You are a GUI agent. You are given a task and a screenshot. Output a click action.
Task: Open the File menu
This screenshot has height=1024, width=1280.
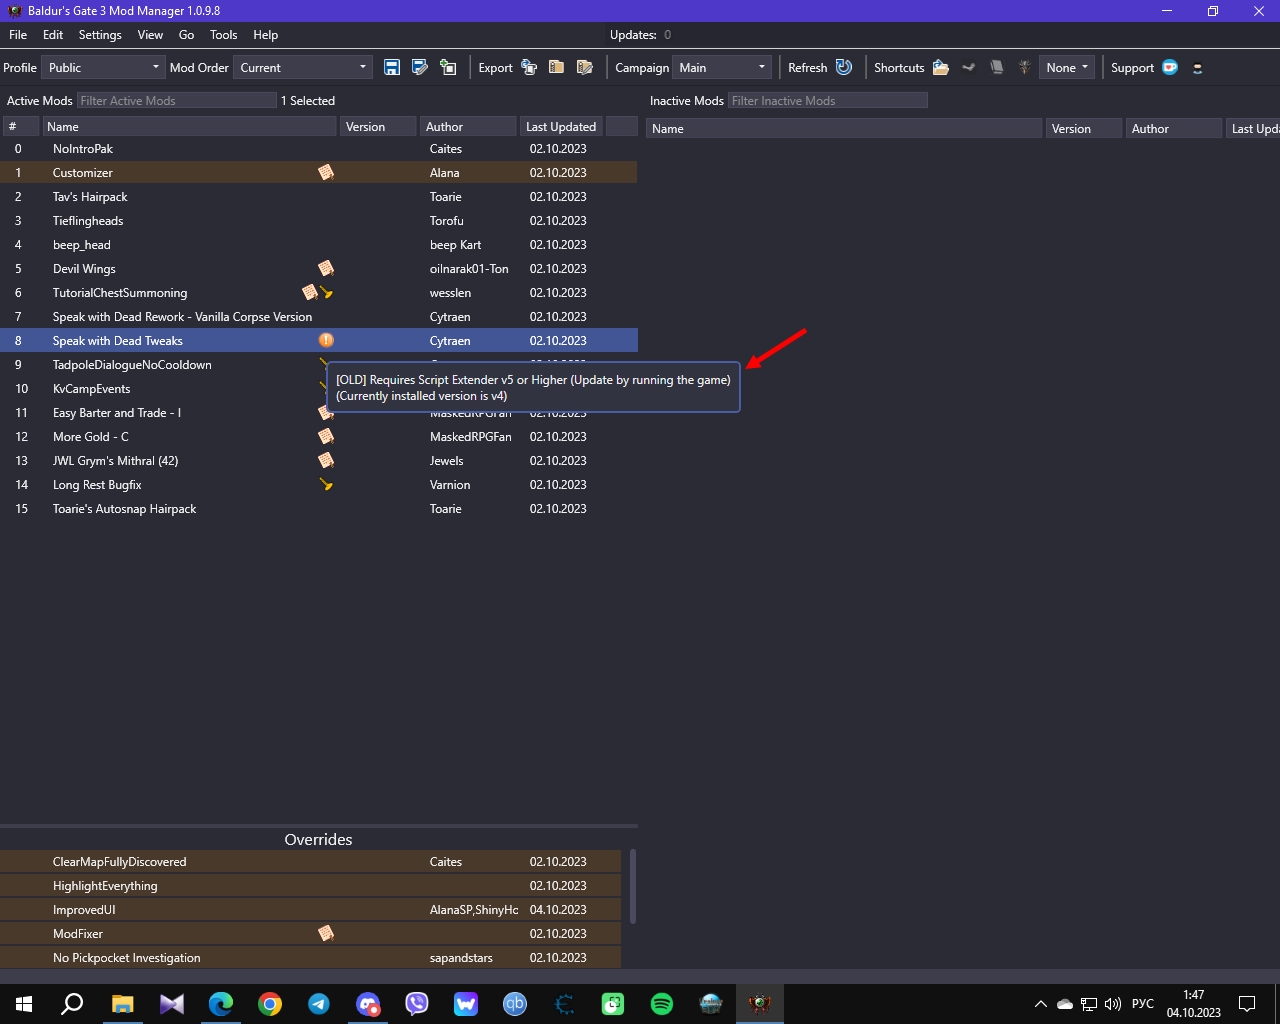[x=18, y=34]
